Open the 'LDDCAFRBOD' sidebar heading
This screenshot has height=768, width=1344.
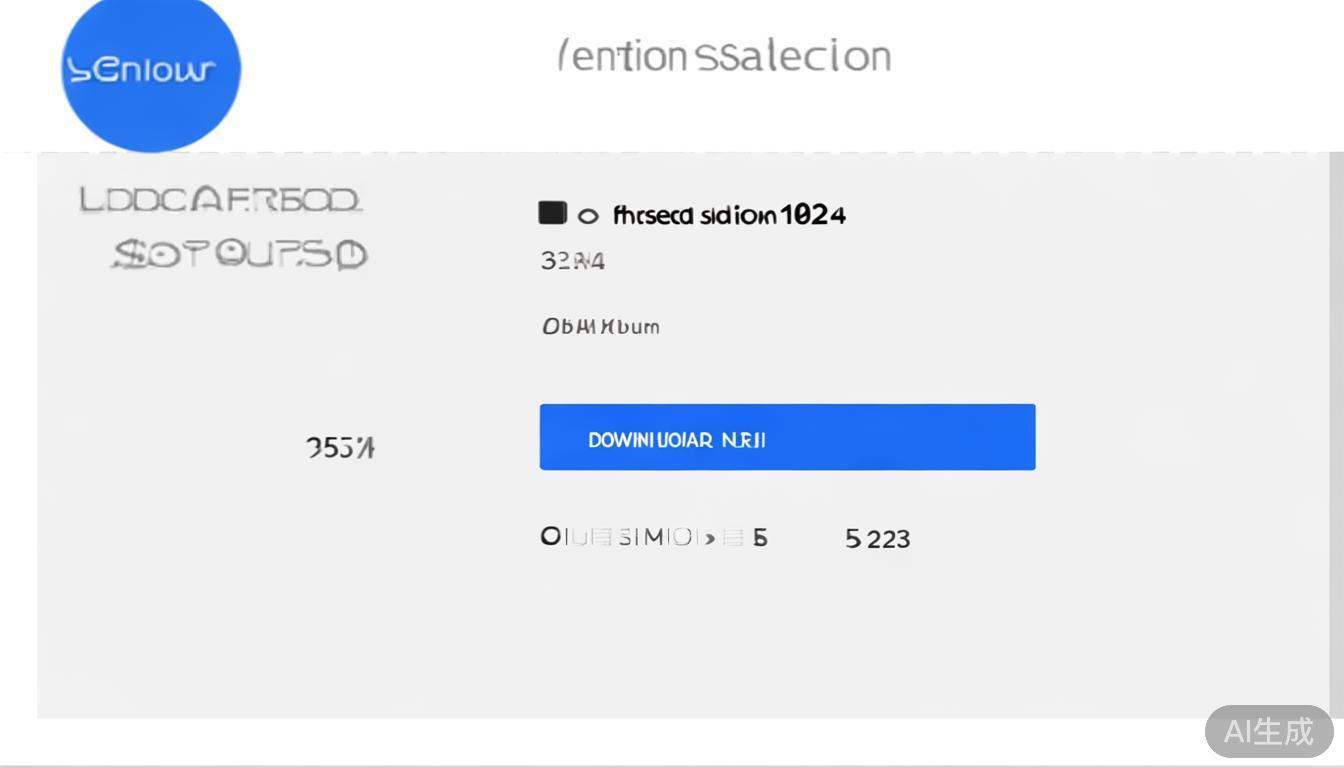[x=220, y=201]
